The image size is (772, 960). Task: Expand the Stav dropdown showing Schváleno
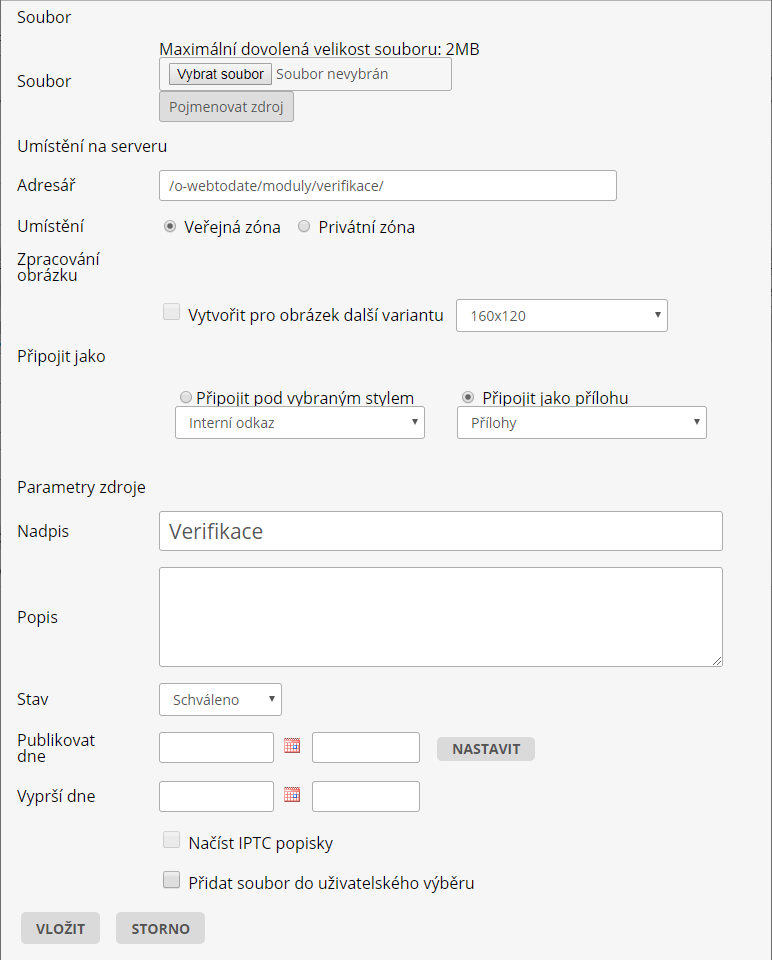click(220, 699)
